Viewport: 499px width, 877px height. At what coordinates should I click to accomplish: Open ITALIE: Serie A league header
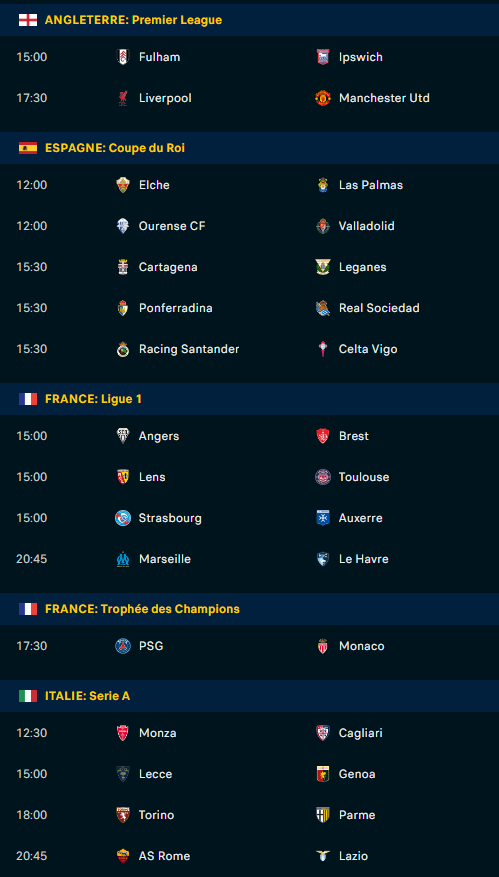click(x=250, y=696)
